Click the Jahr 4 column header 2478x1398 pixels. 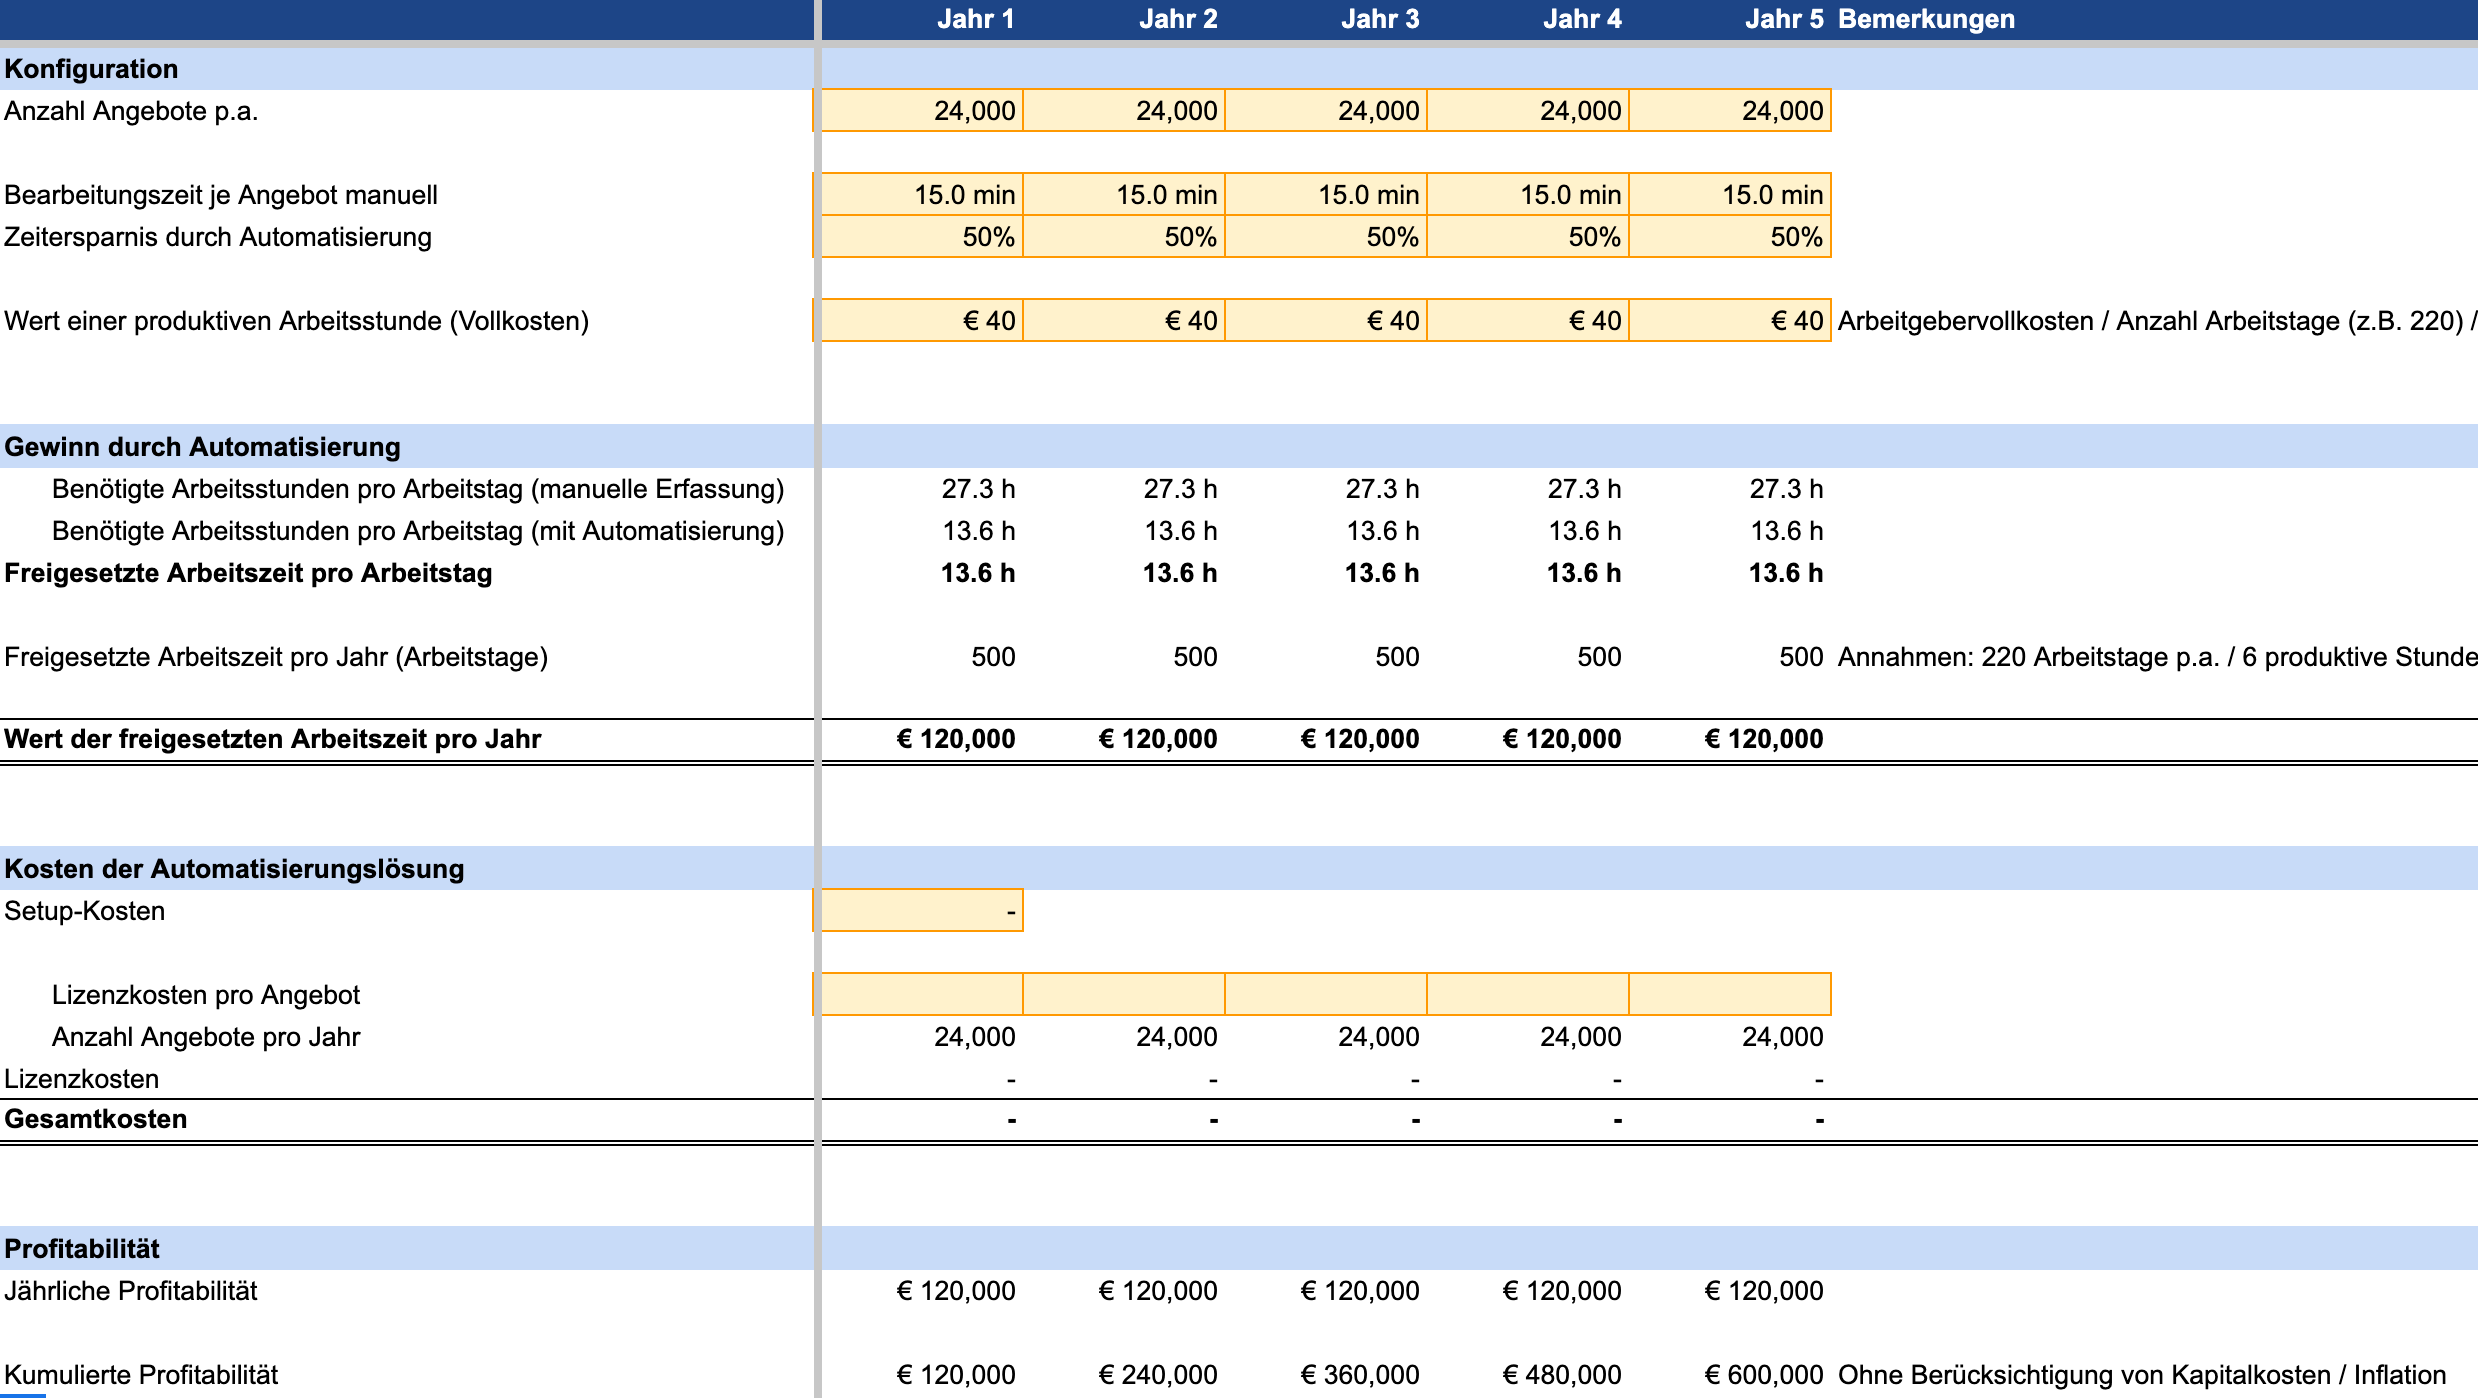1582,19
